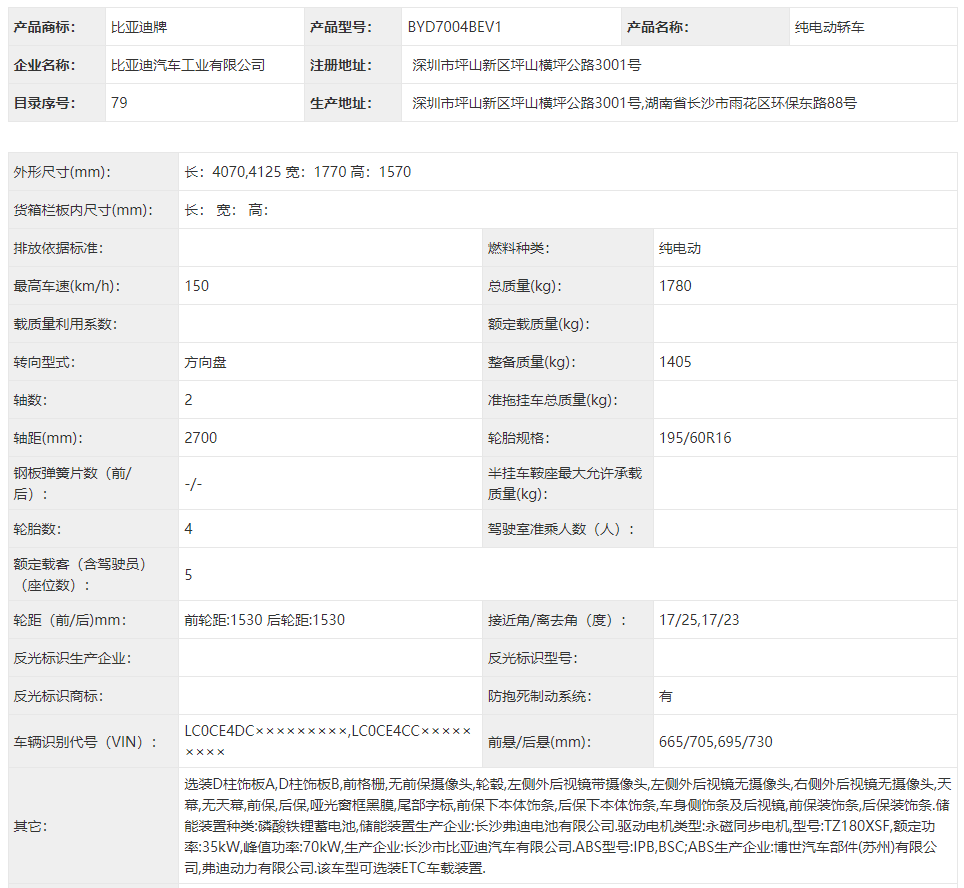Select leaf spring value -/-
964x888 pixels.
point(193,484)
